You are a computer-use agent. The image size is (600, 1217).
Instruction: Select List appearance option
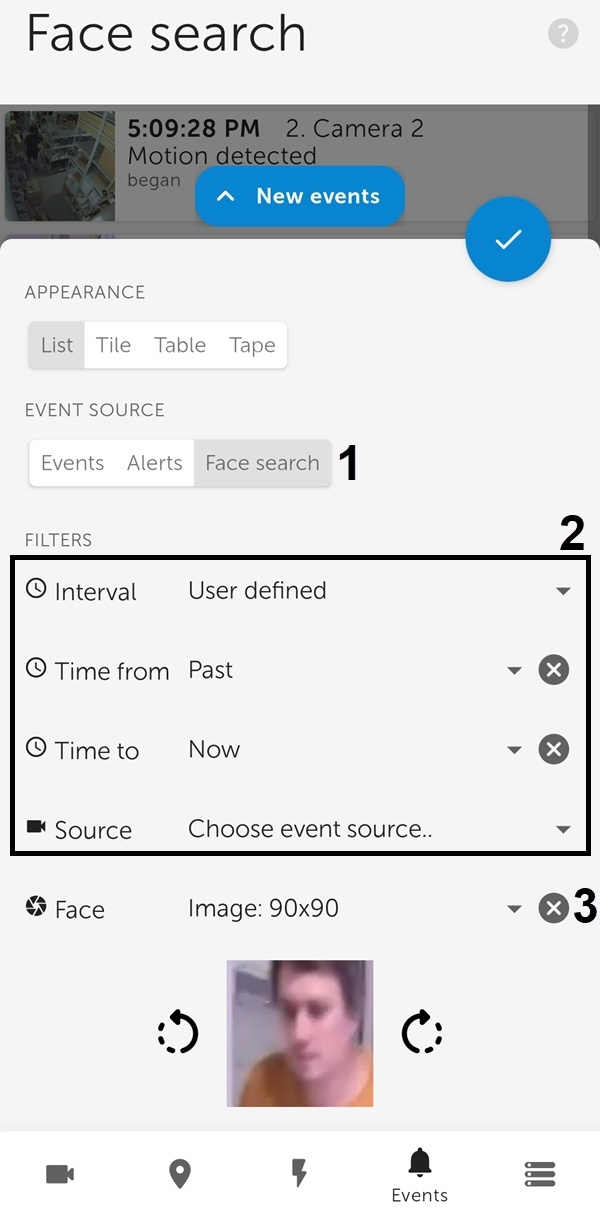pyautogui.click(x=57, y=345)
